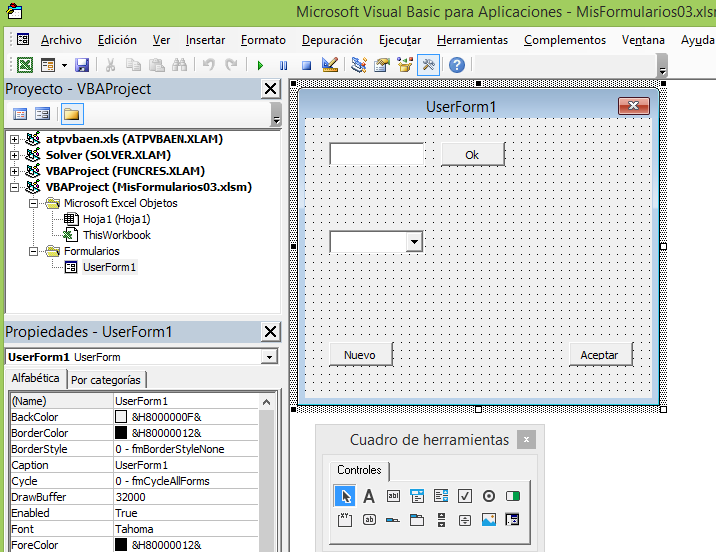Click the Nuevo button on UserForm1
Image resolution: width=716 pixels, height=552 pixels.
click(361, 355)
